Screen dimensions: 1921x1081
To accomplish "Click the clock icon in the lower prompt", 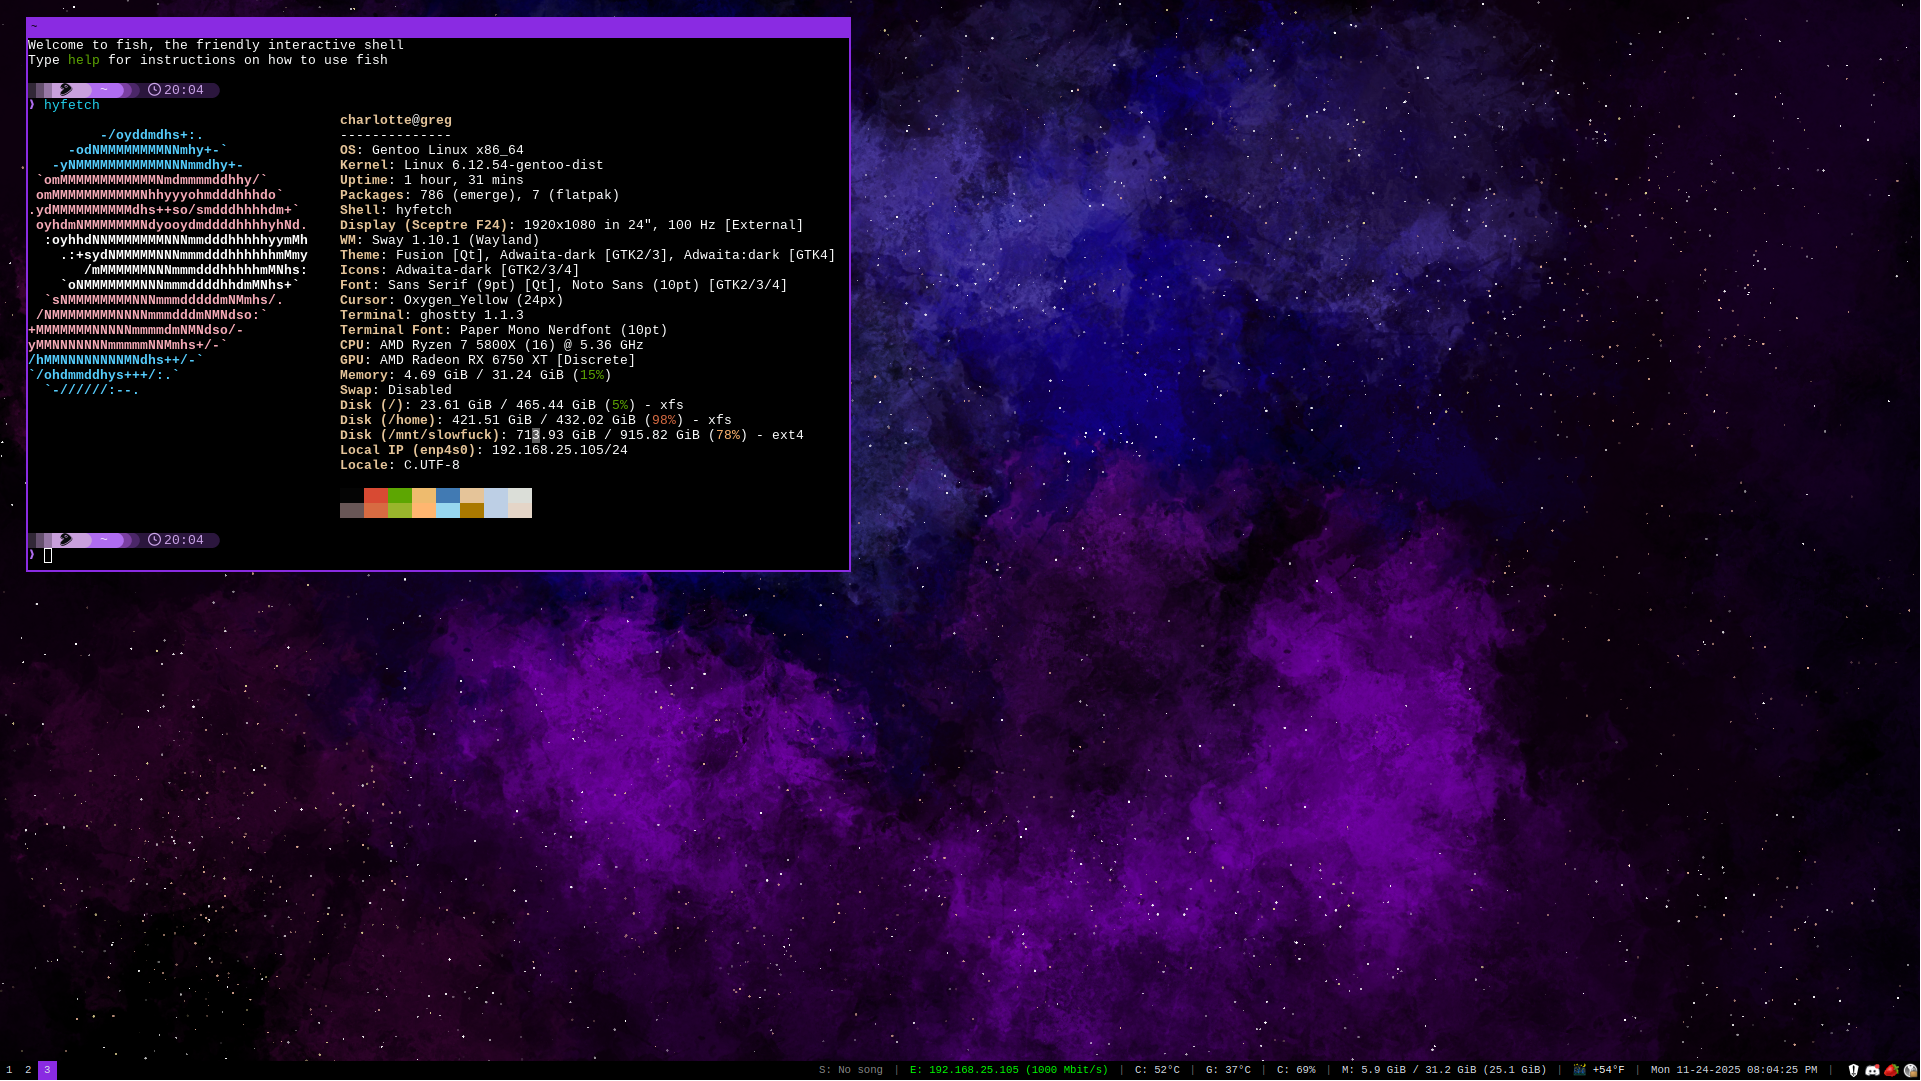I will click(x=154, y=540).
